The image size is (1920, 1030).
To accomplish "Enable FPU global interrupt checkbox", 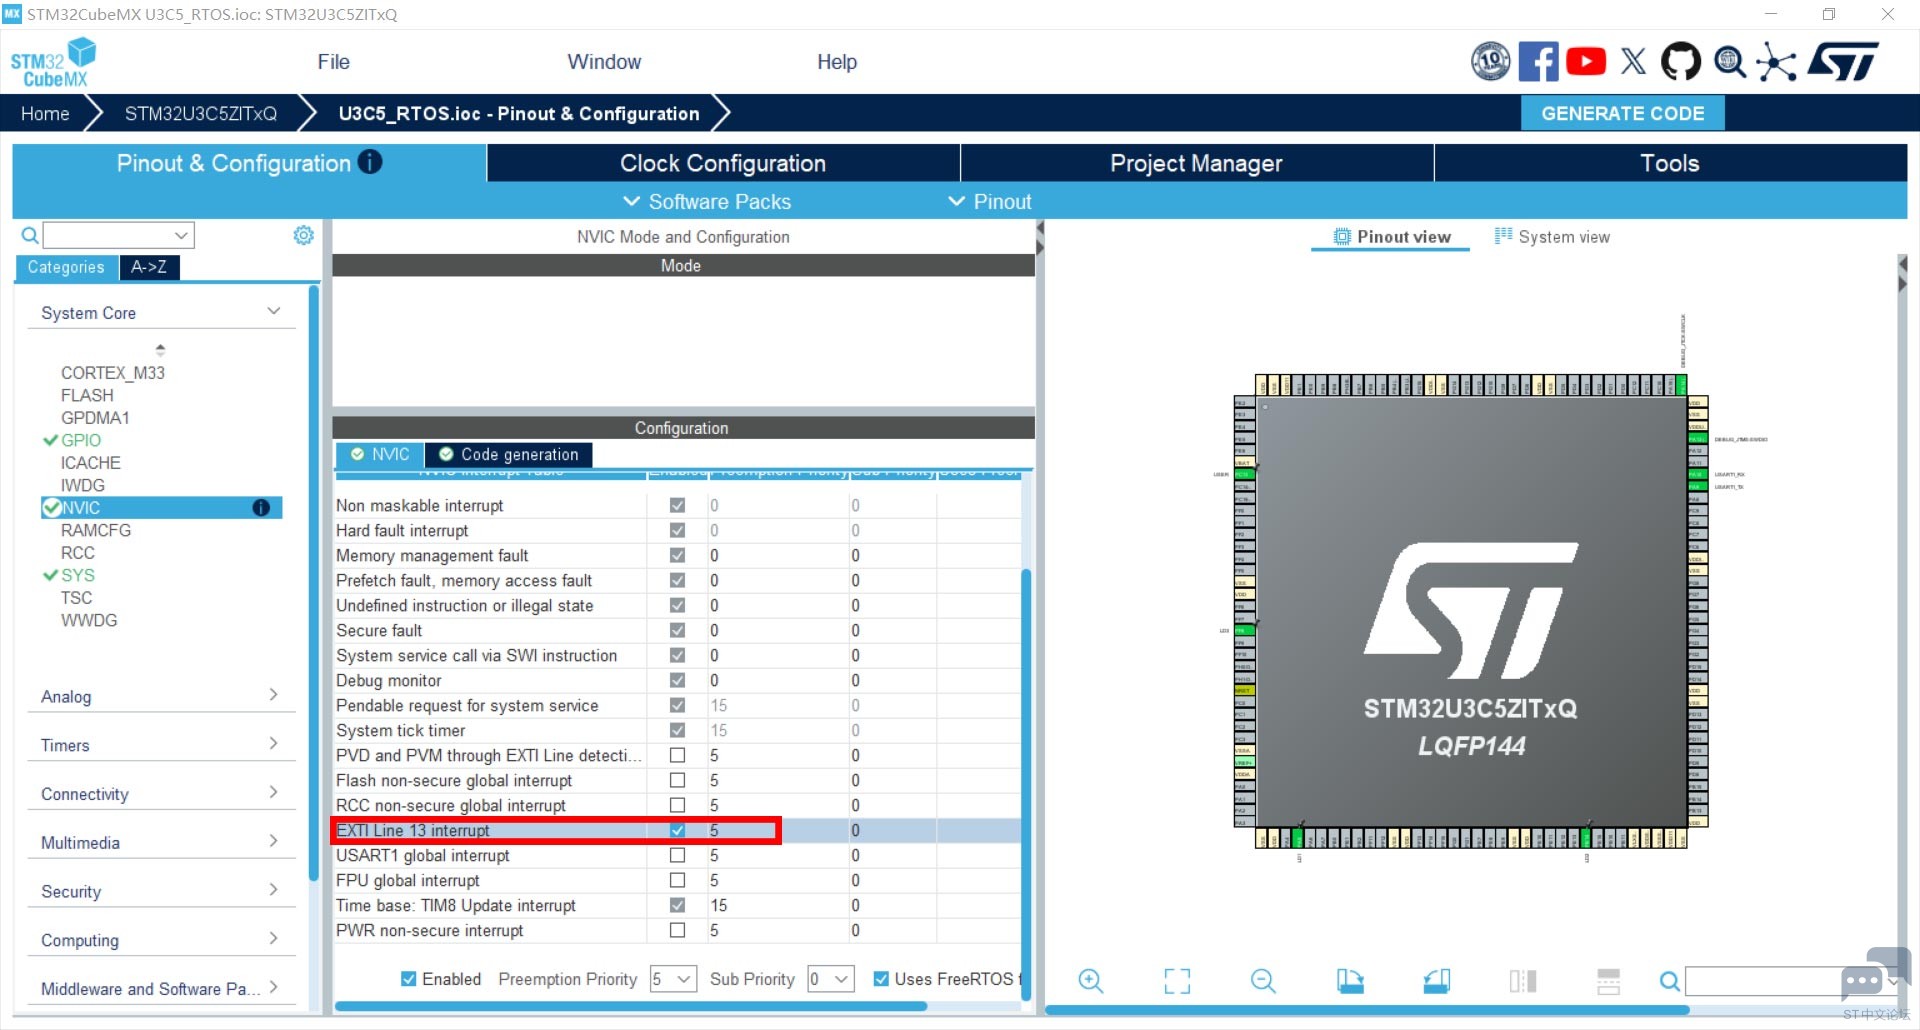I will pyautogui.click(x=677, y=880).
